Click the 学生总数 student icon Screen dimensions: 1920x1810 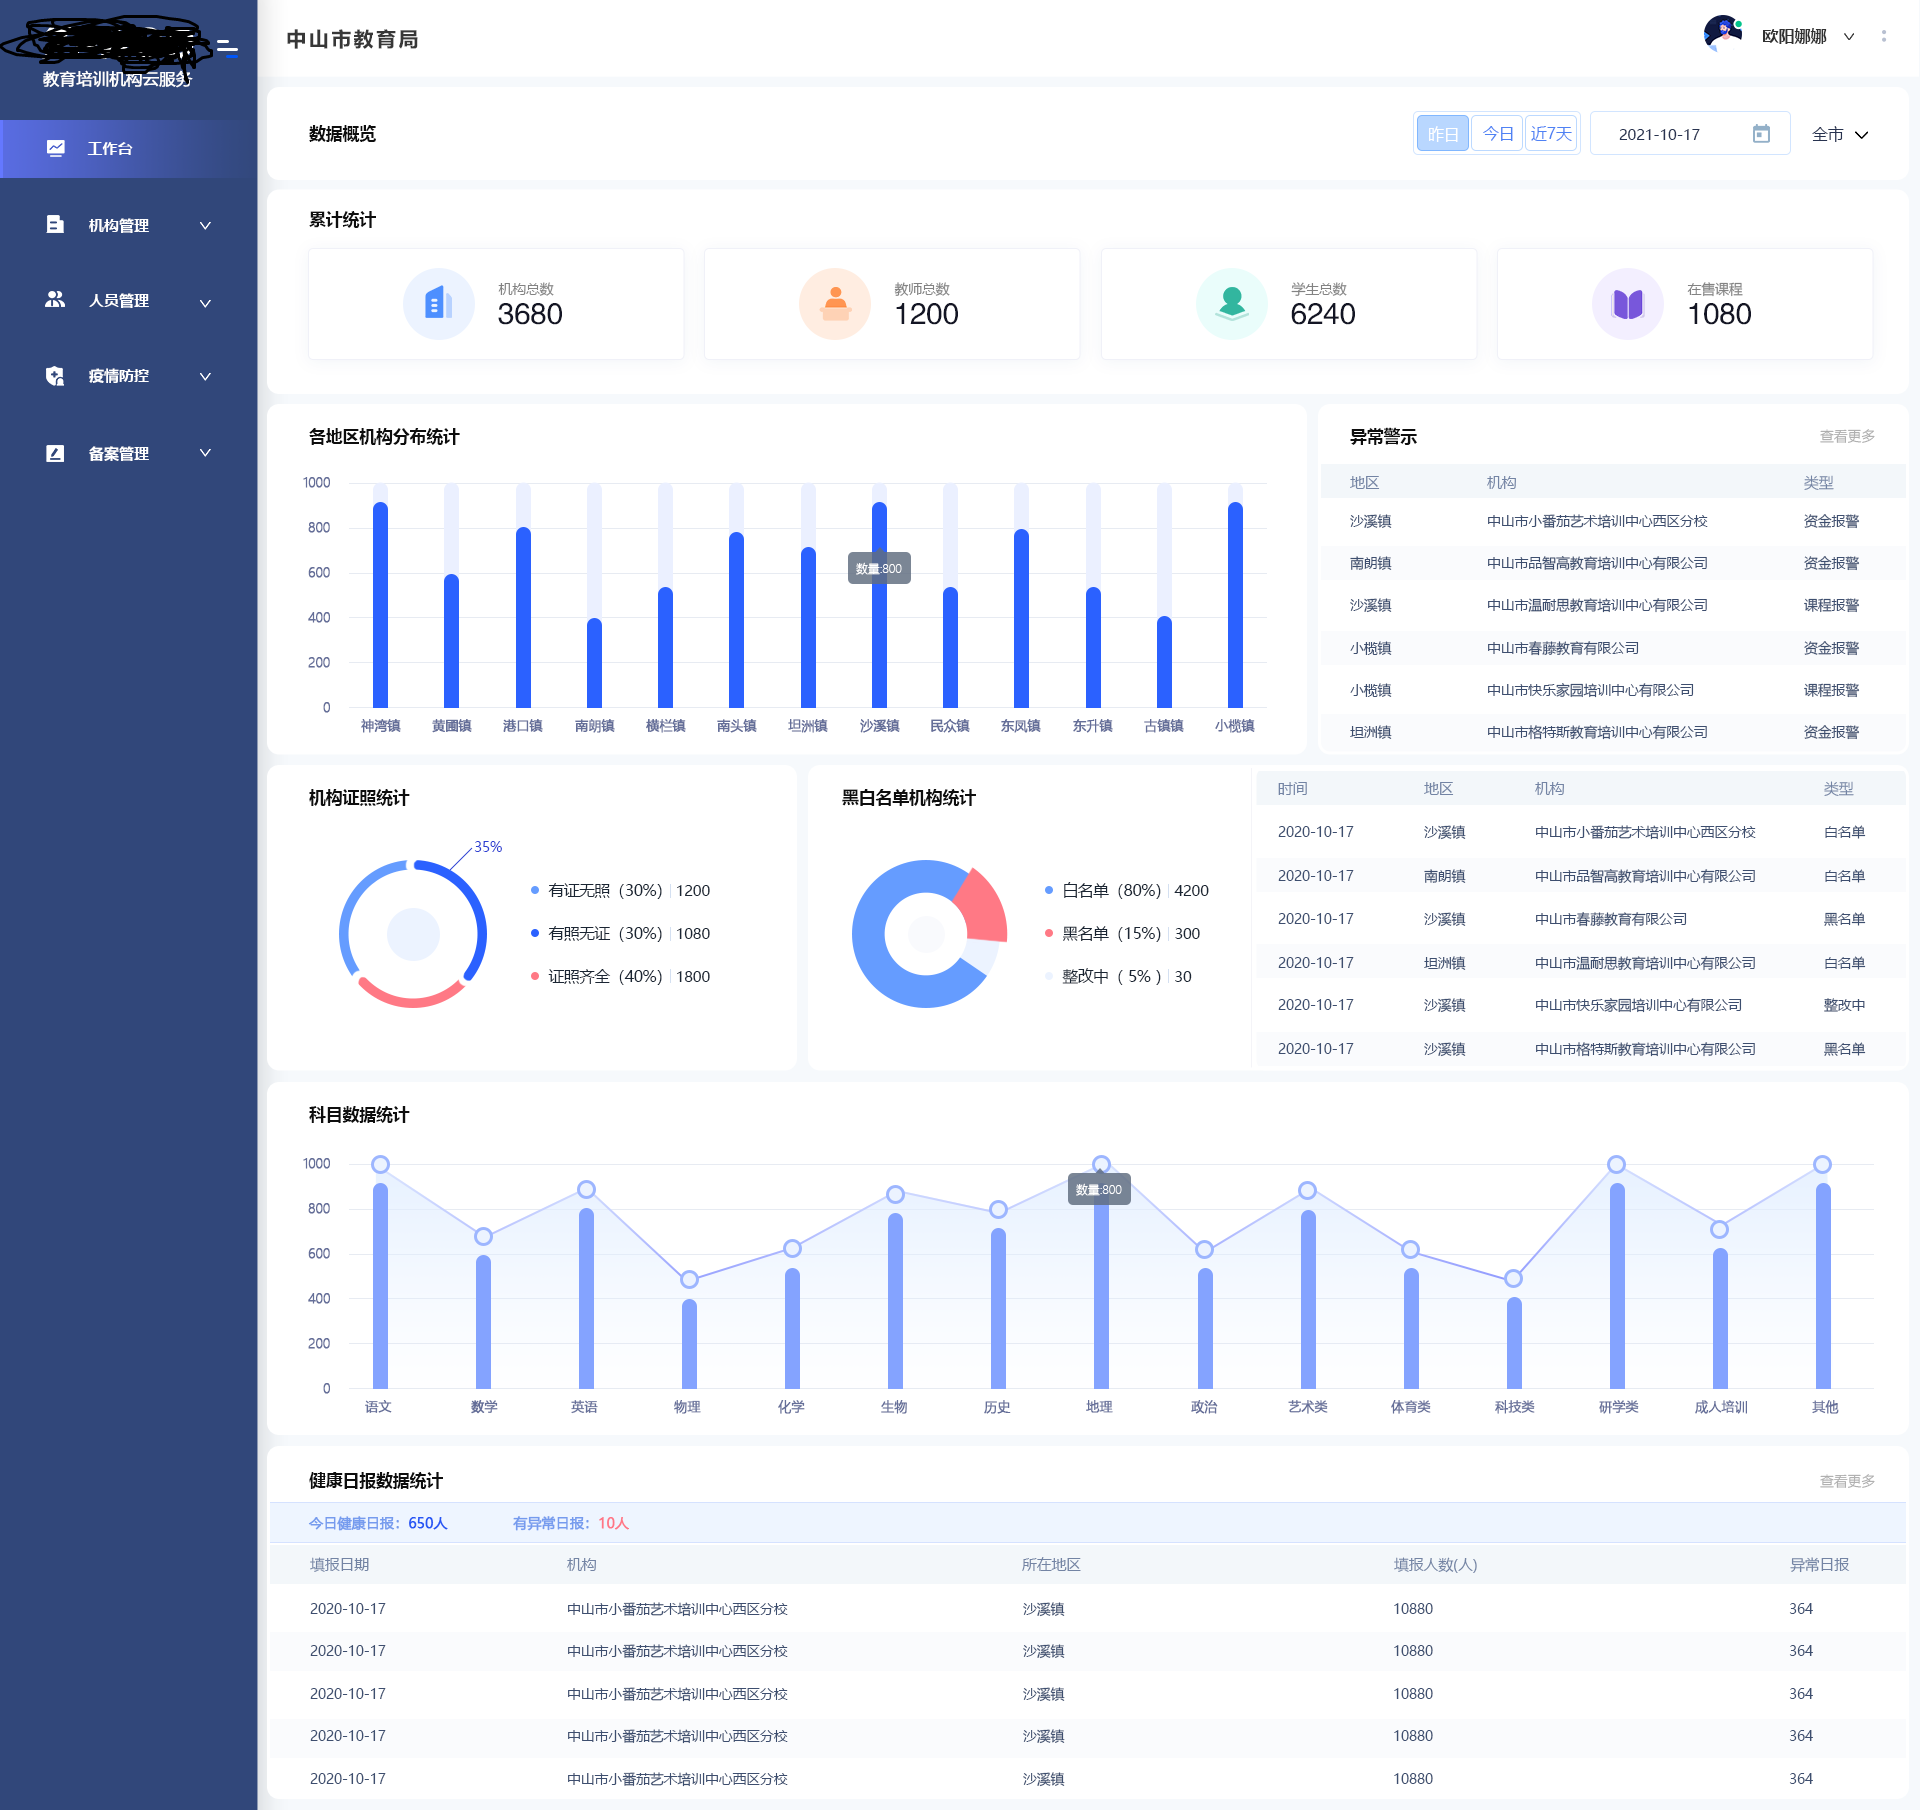[1232, 304]
